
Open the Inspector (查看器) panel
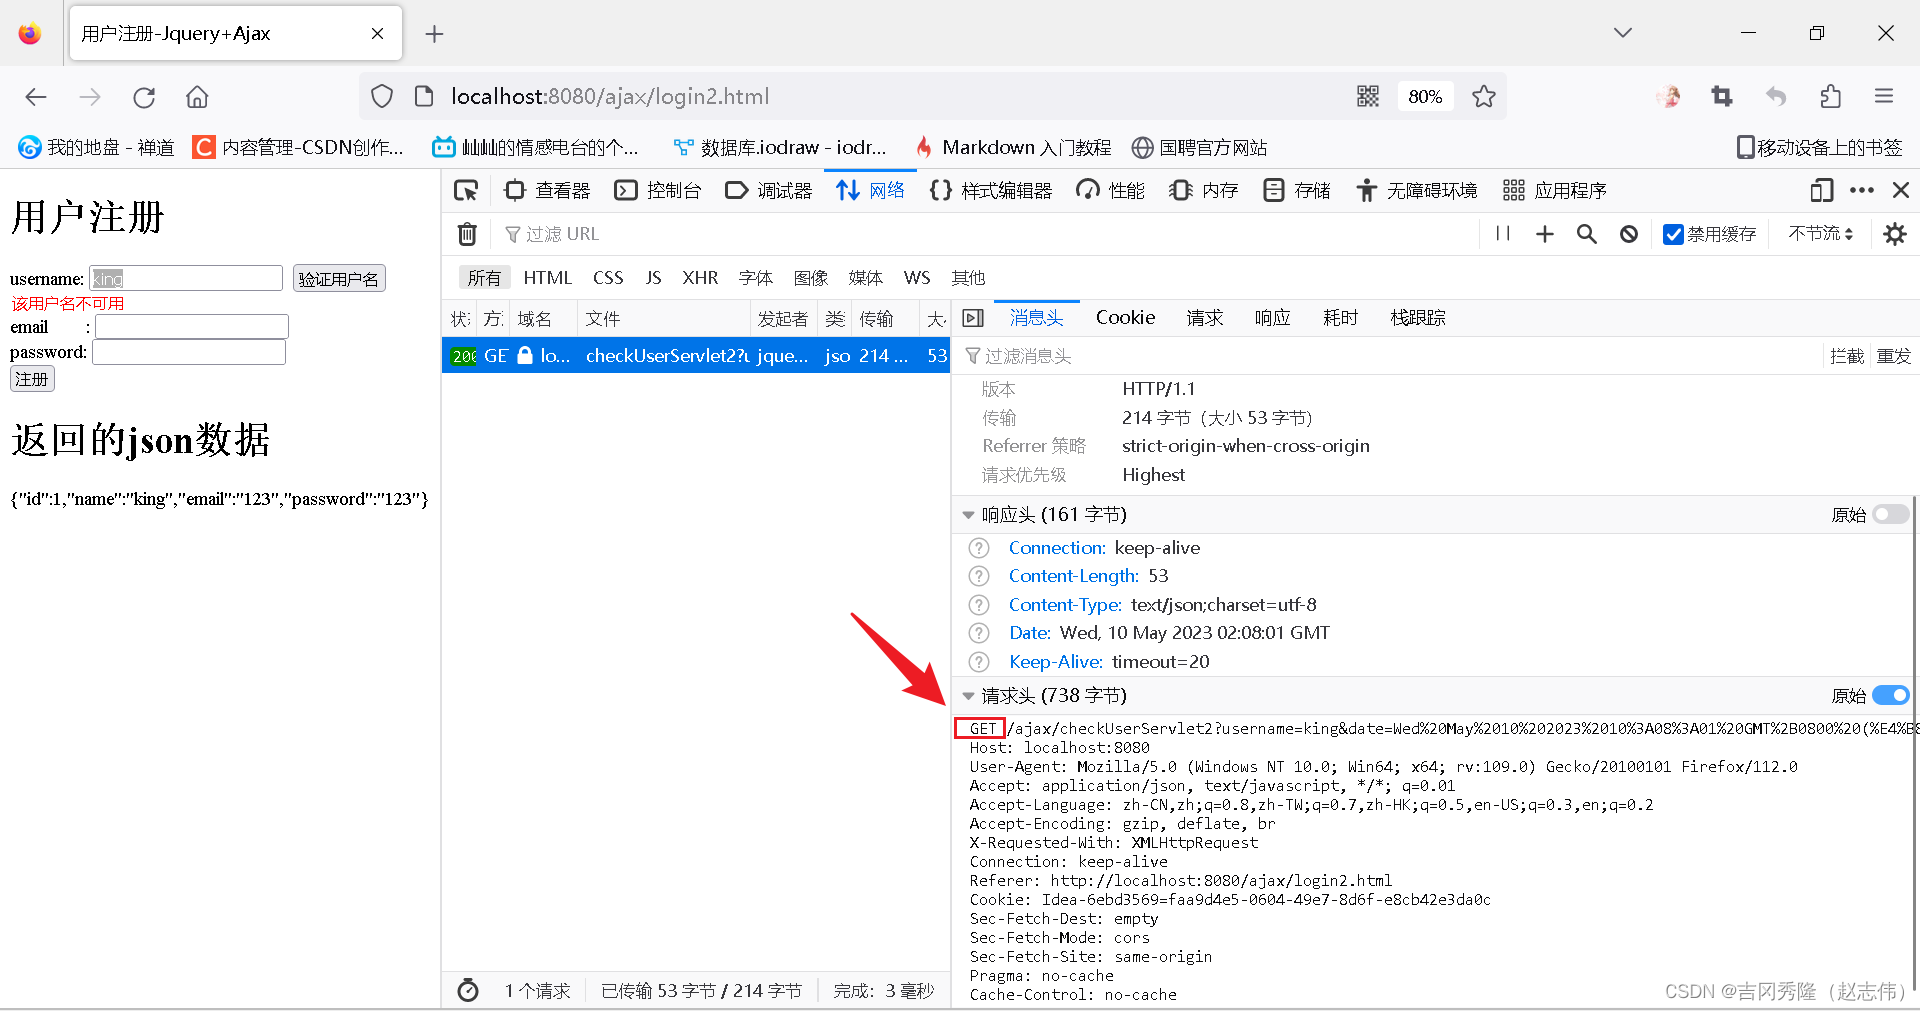(547, 190)
